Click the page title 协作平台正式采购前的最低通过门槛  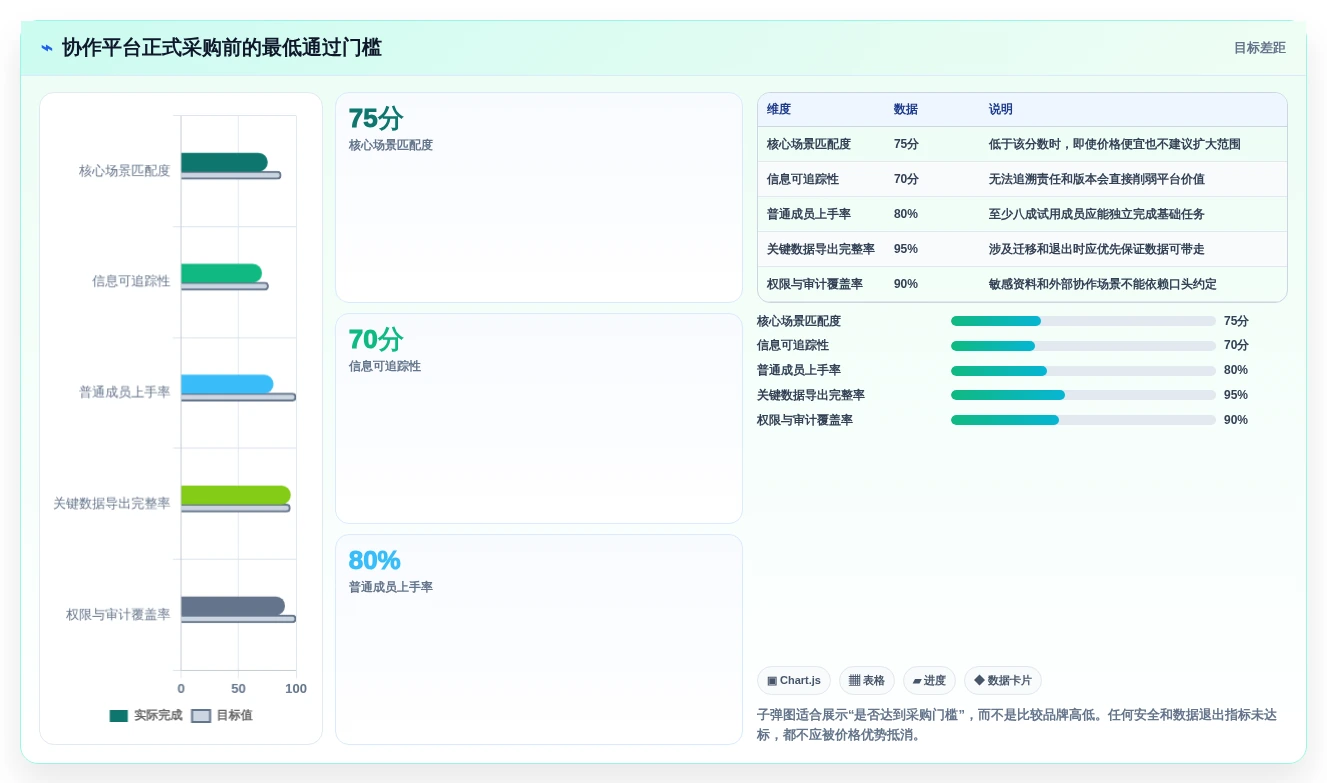[x=222, y=48]
